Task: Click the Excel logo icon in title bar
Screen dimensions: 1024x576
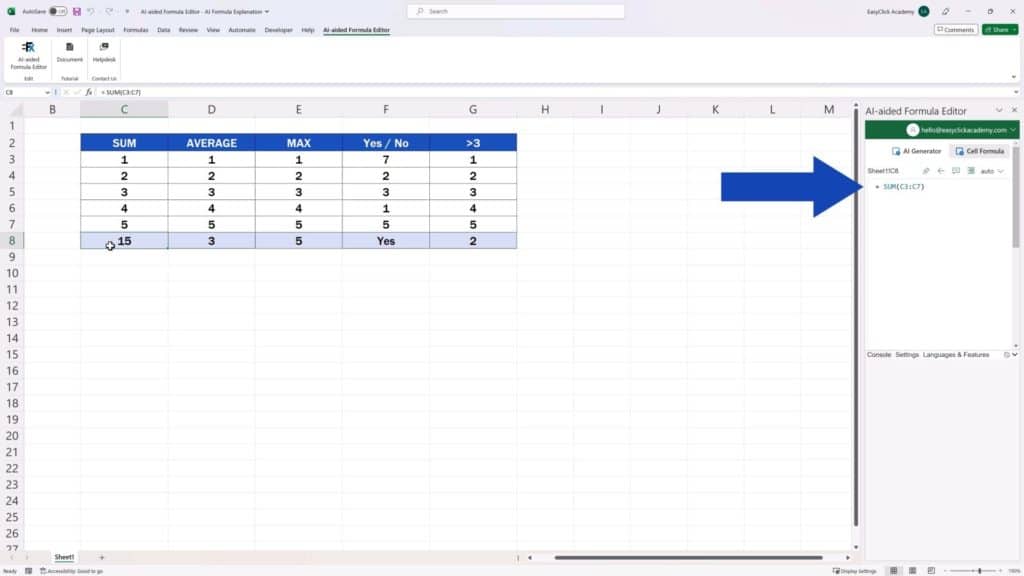Action: [x=11, y=11]
